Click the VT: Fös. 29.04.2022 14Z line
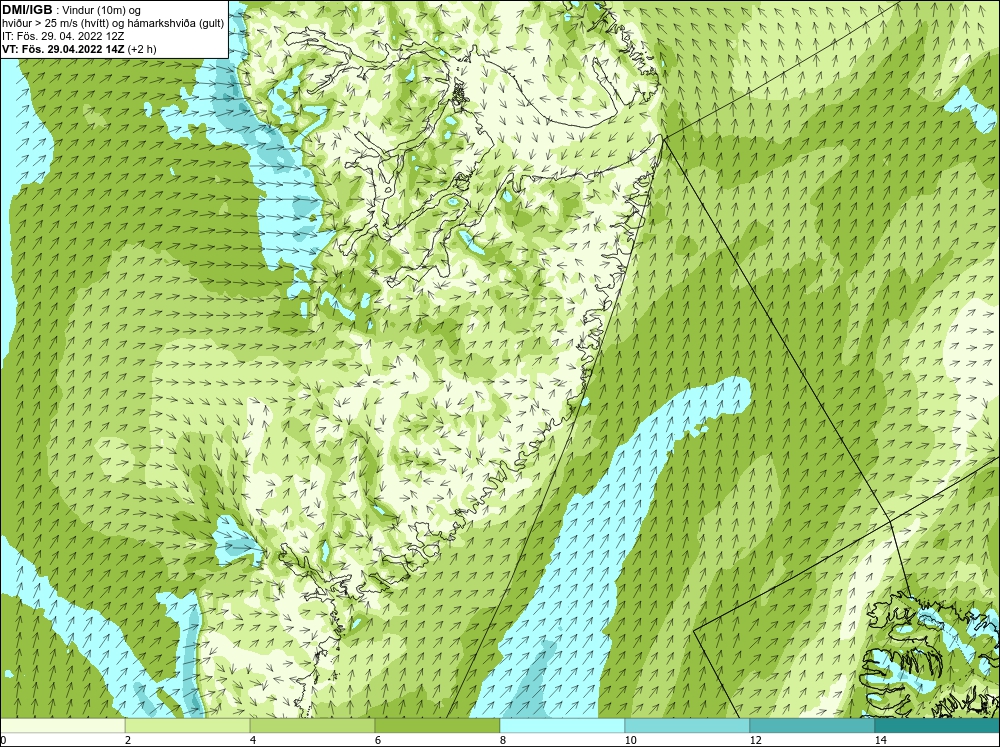1000x747 pixels. click(79, 49)
